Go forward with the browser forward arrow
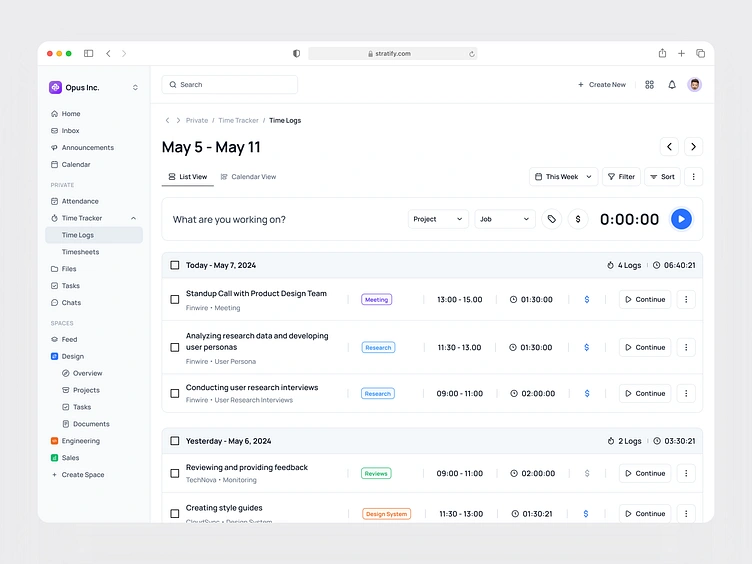Screen dimensions: 752x564 124,53
